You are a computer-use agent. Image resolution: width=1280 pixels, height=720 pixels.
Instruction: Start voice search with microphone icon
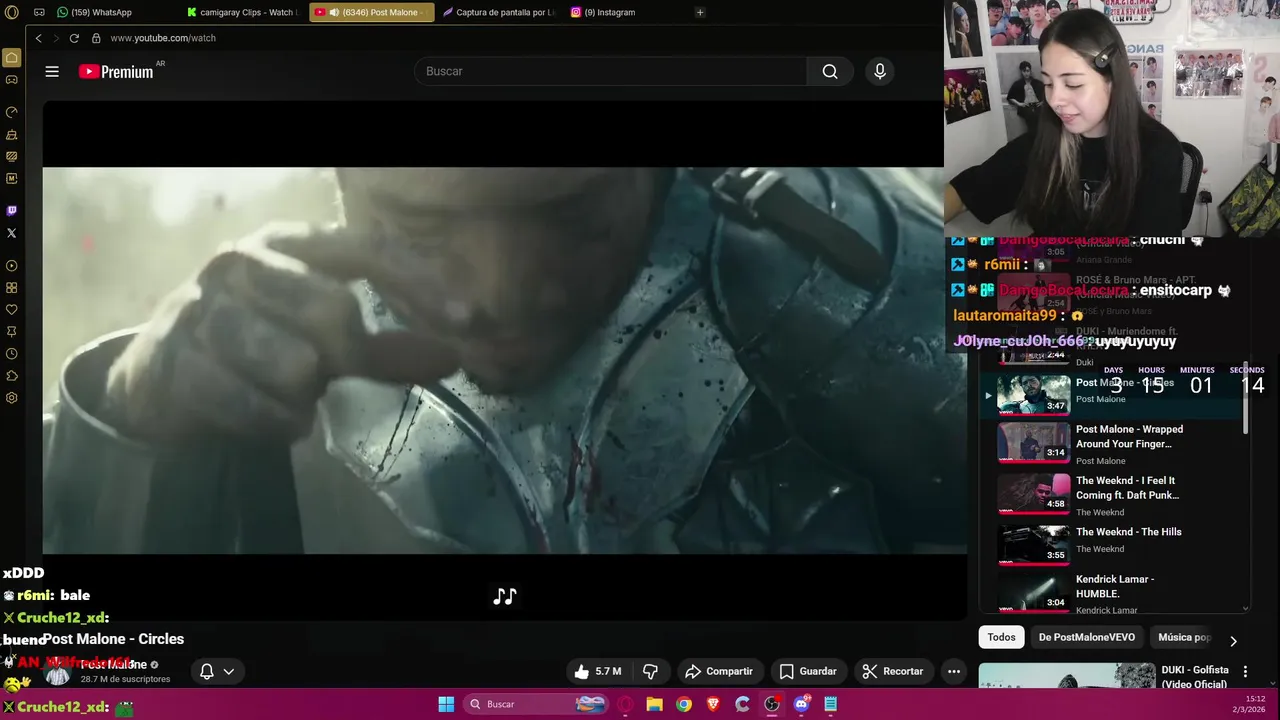(880, 71)
